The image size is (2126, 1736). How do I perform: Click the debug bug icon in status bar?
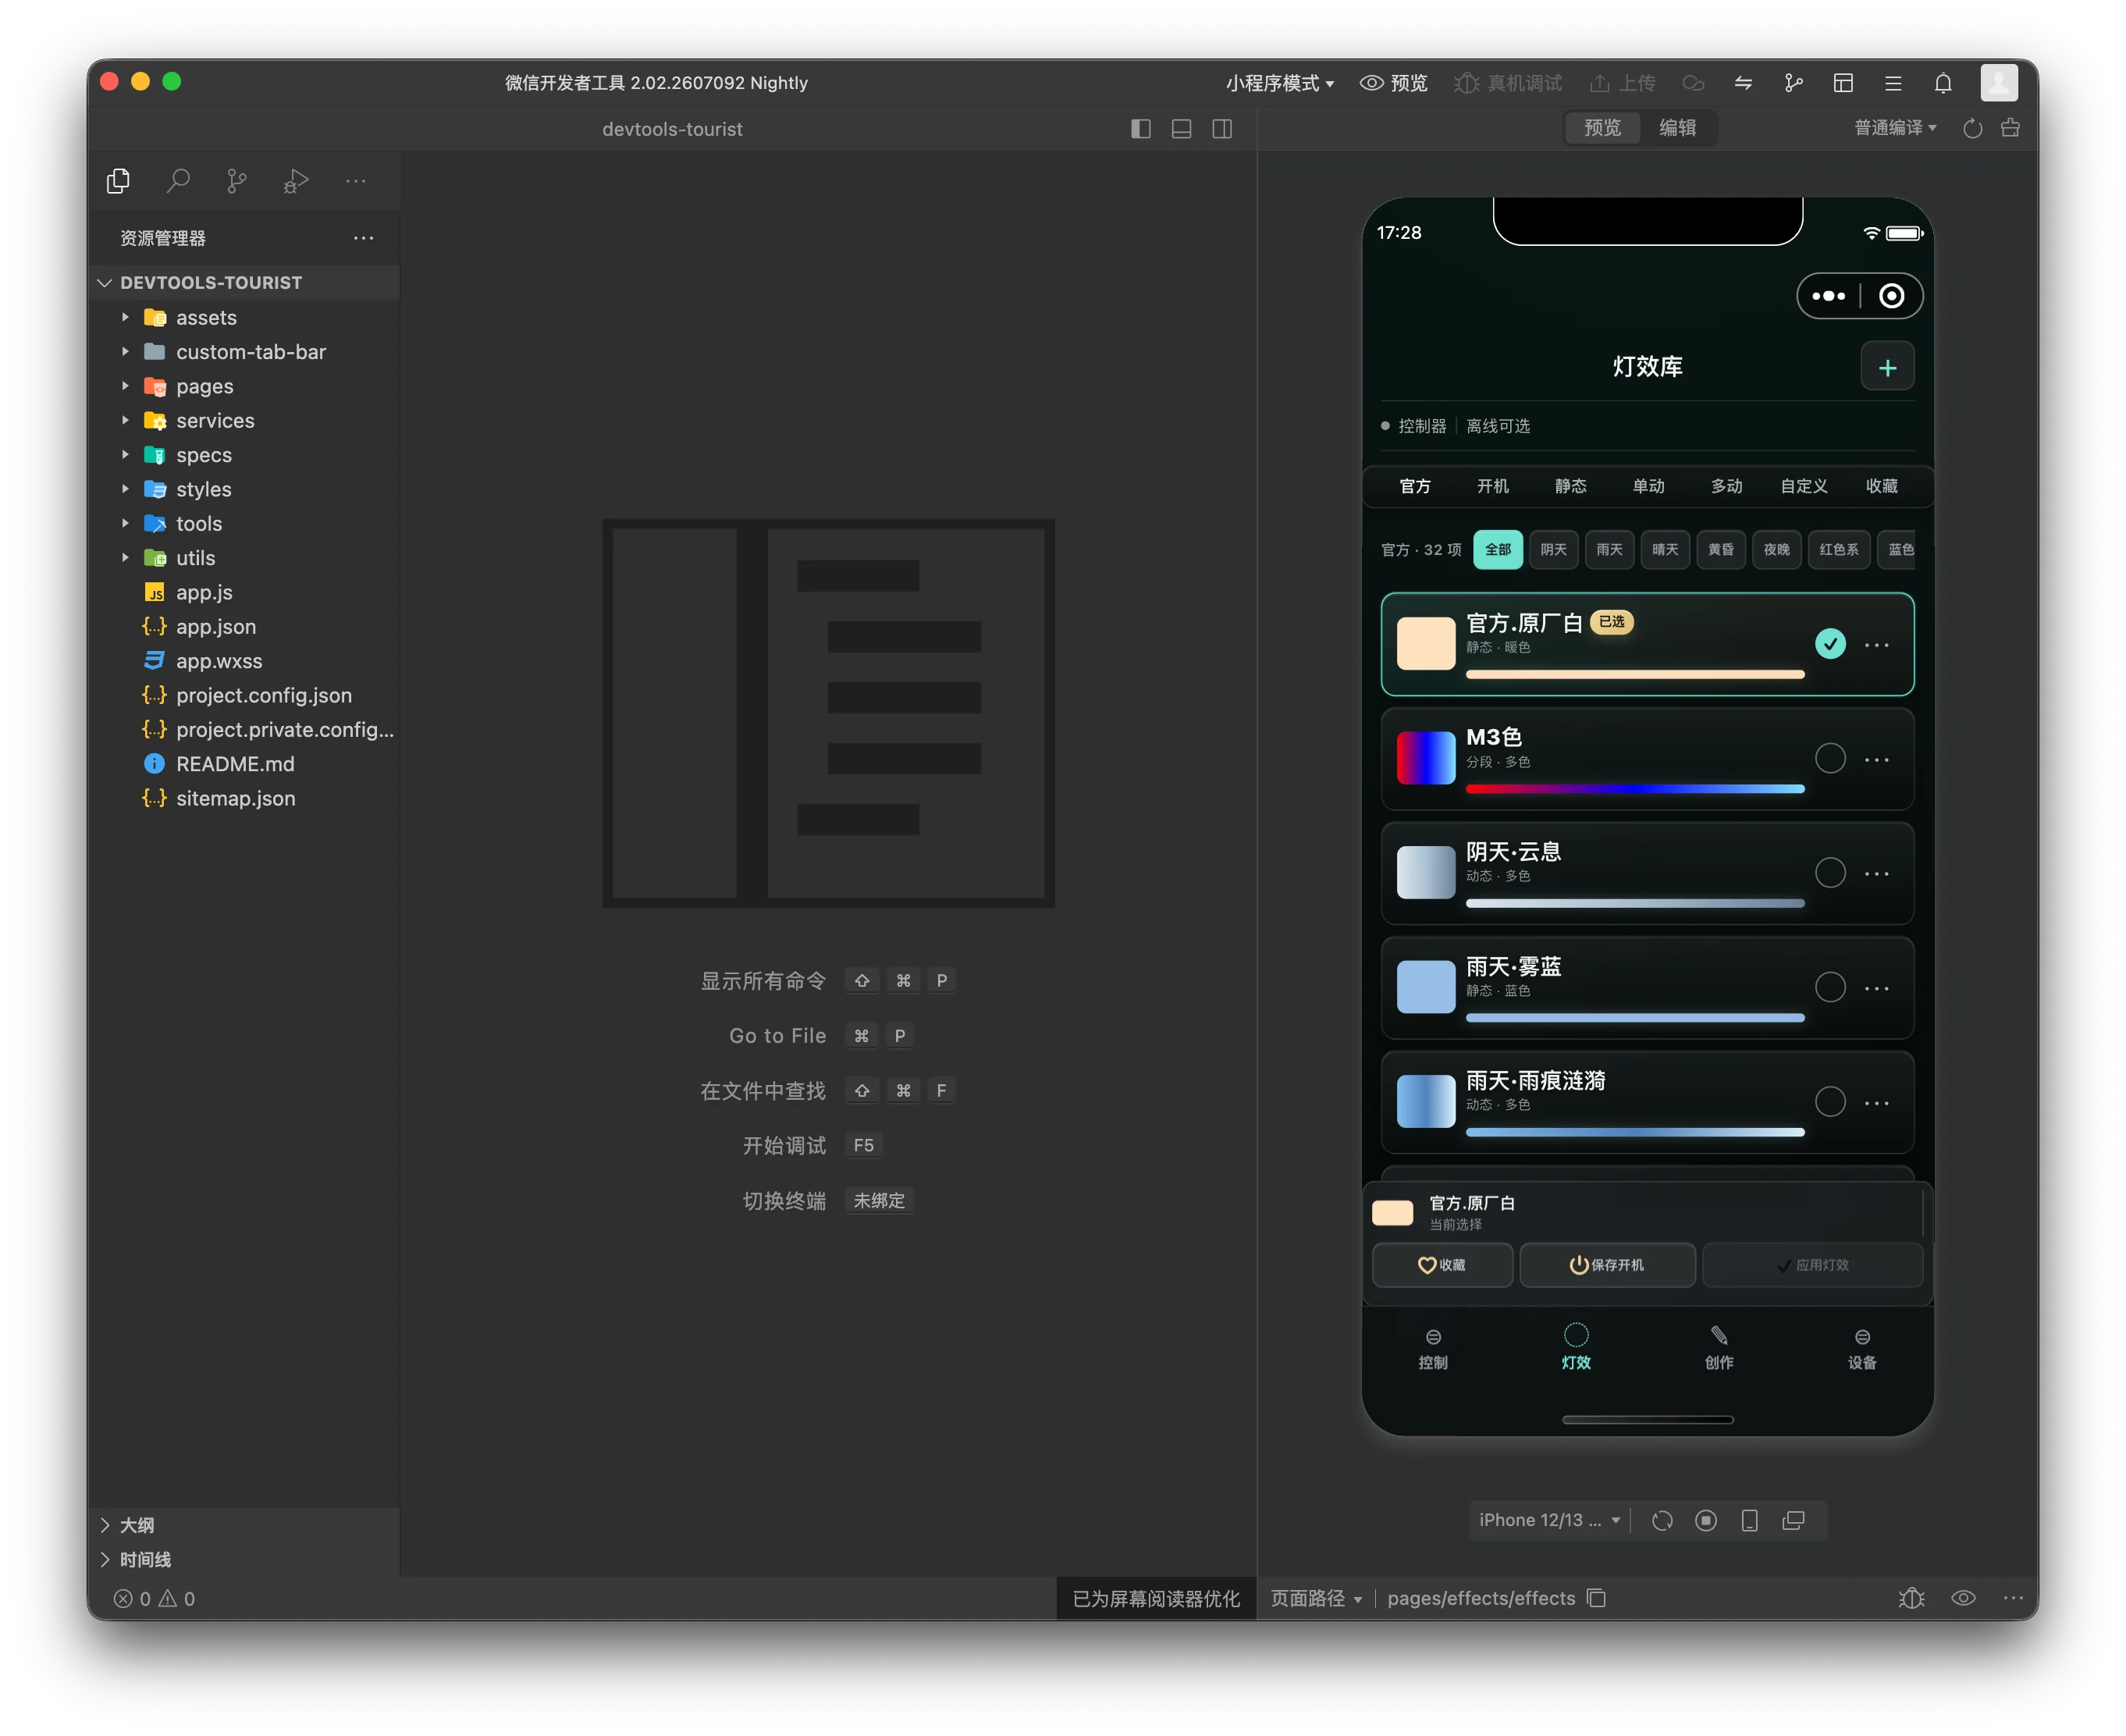[x=1911, y=1598]
